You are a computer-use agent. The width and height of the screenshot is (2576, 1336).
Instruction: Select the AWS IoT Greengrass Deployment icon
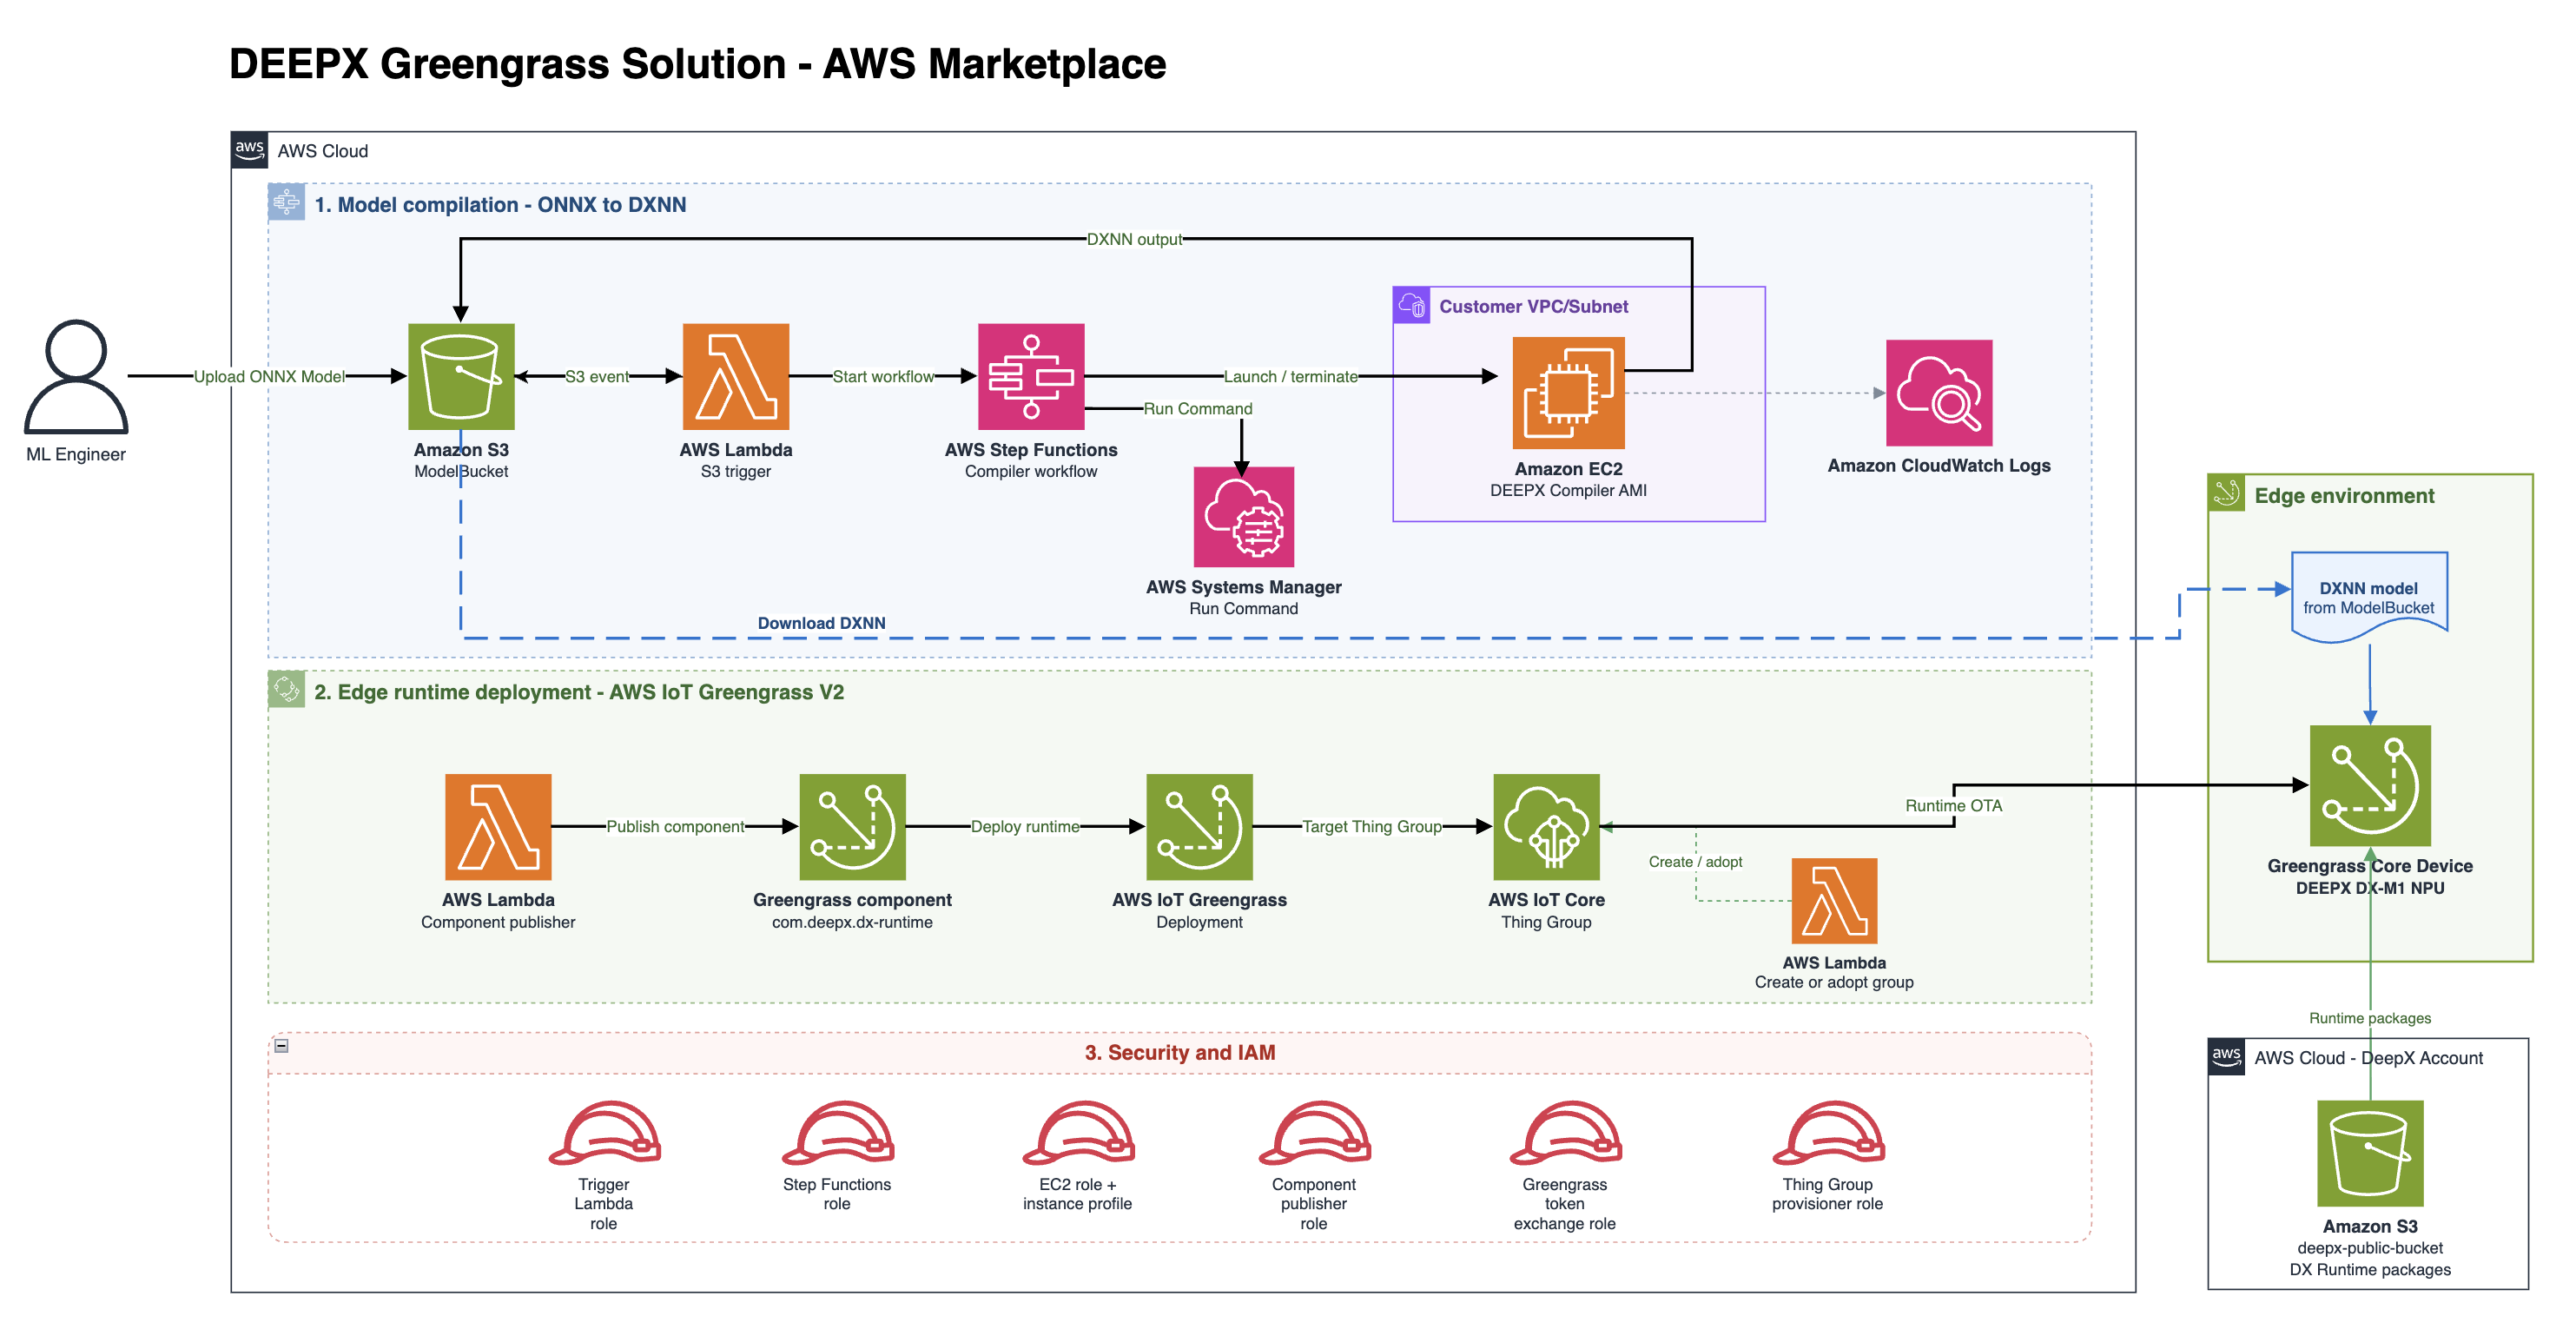pyautogui.click(x=1199, y=826)
